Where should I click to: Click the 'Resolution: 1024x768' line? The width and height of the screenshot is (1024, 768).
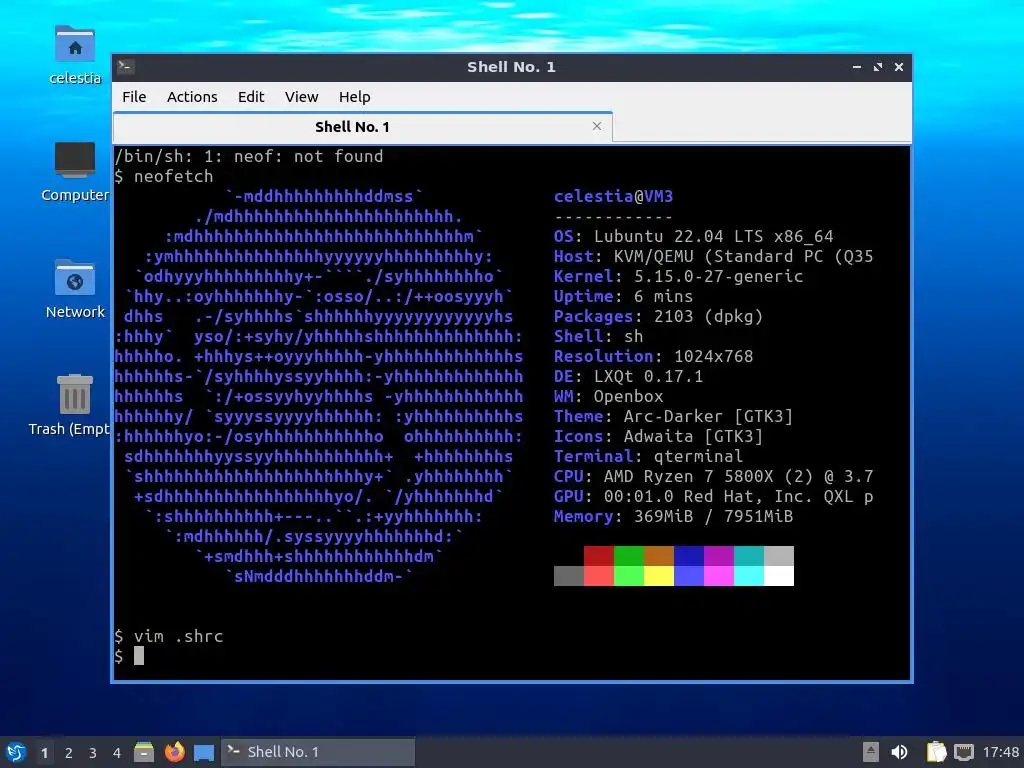click(x=654, y=357)
